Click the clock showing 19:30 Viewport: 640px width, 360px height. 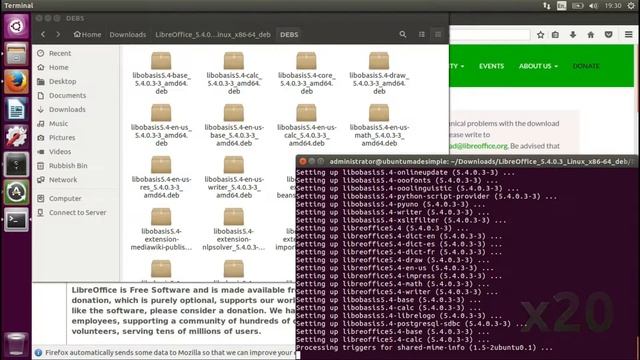[x=613, y=6]
